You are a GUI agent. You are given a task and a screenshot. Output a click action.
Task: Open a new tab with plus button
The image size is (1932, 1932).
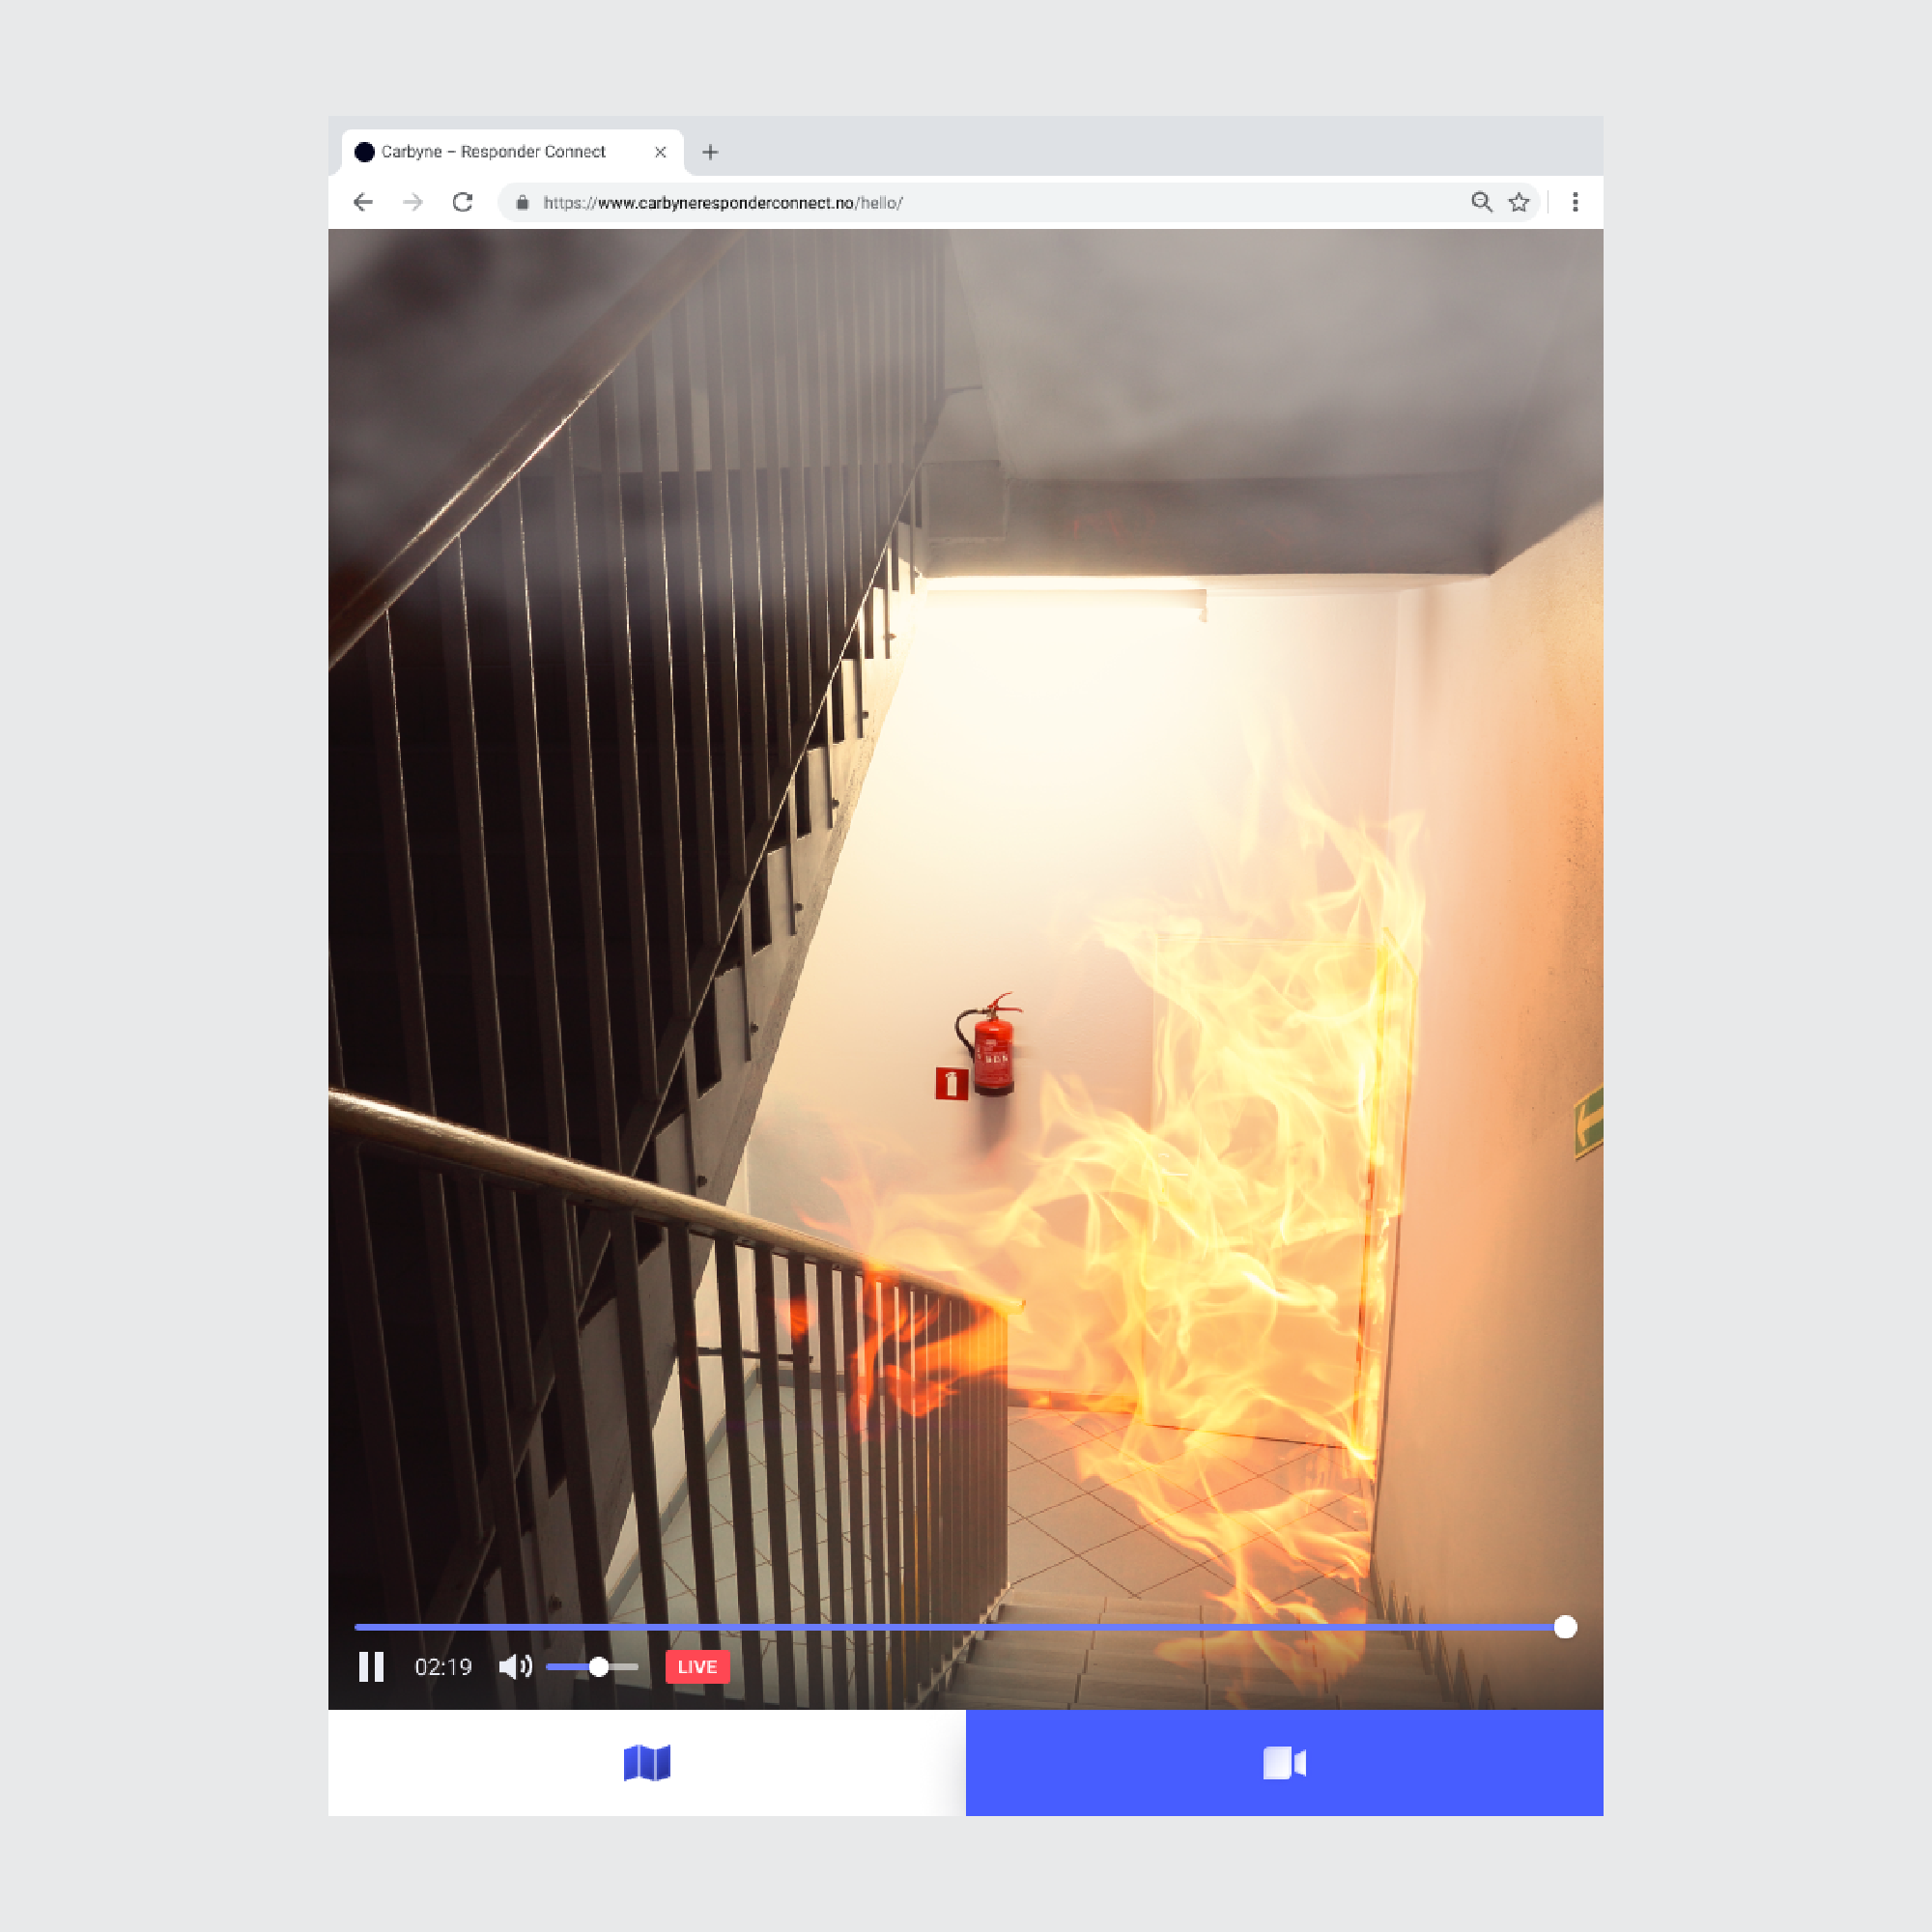pyautogui.click(x=710, y=152)
